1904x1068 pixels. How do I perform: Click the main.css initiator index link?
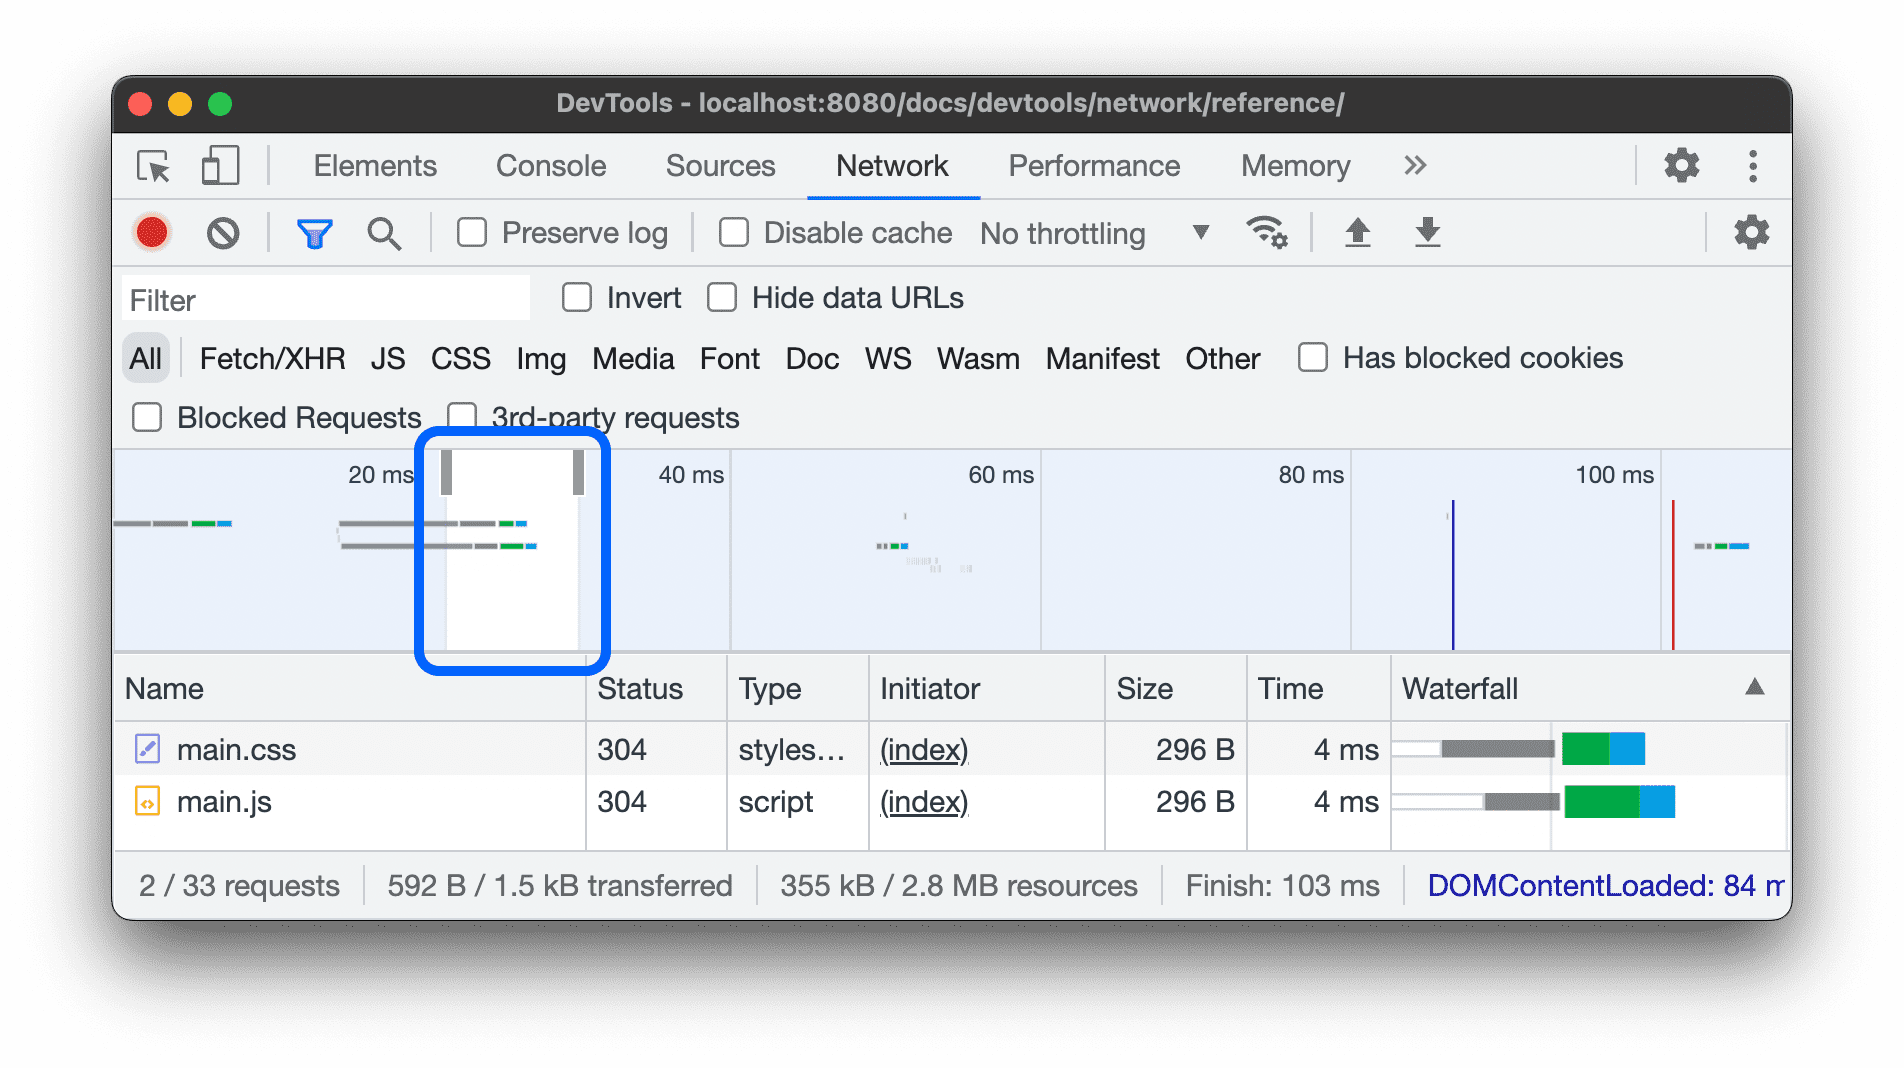click(924, 750)
